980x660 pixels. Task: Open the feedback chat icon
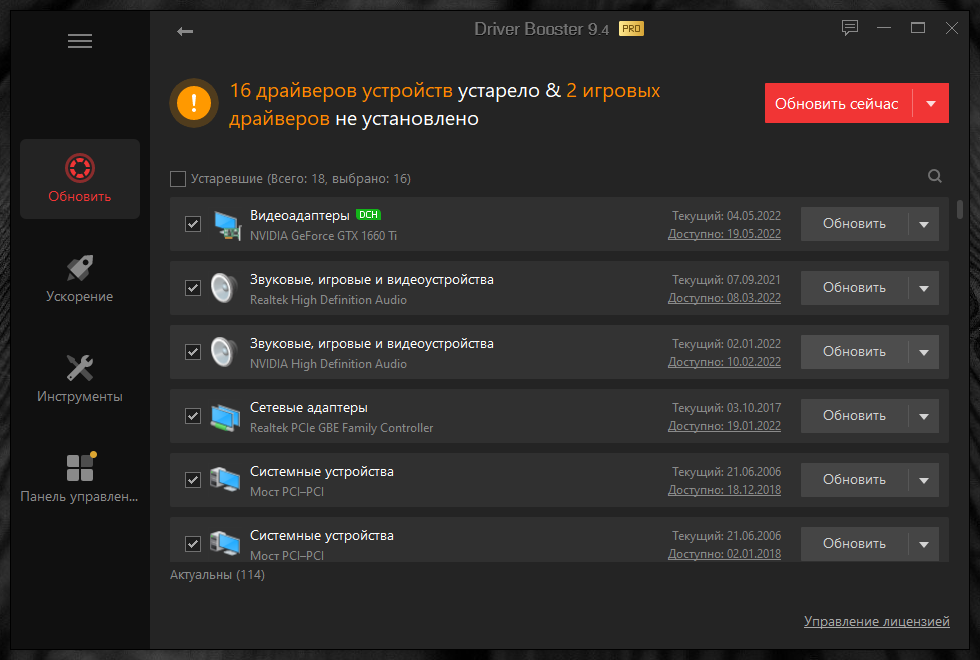(x=849, y=28)
